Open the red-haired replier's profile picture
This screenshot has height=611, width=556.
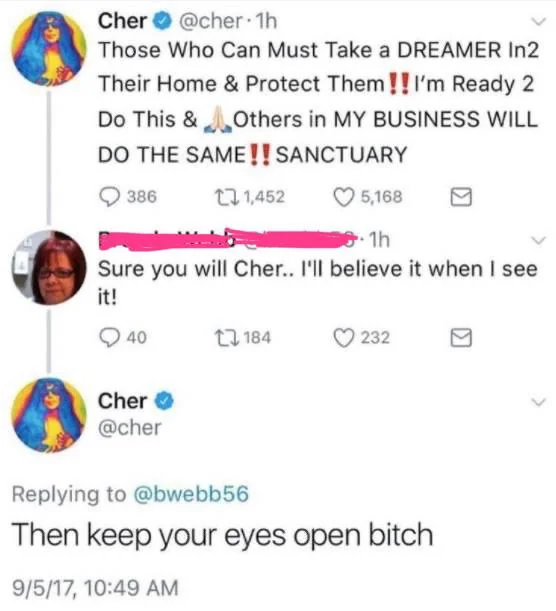tap(49, 268)
